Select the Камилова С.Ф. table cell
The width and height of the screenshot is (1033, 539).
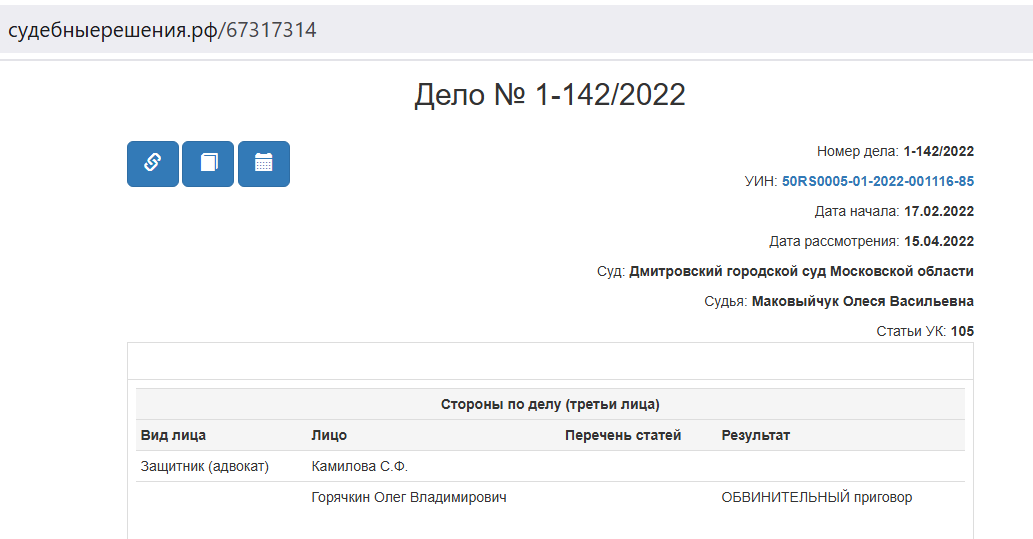(x=360, y=467)
